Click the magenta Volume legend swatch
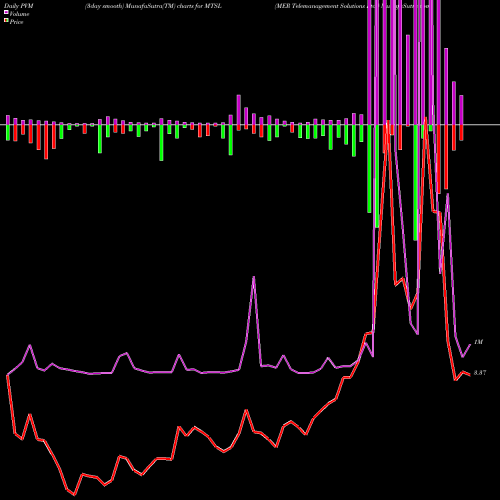The height and width of the screenshot is (500, 500). [6, 13]
